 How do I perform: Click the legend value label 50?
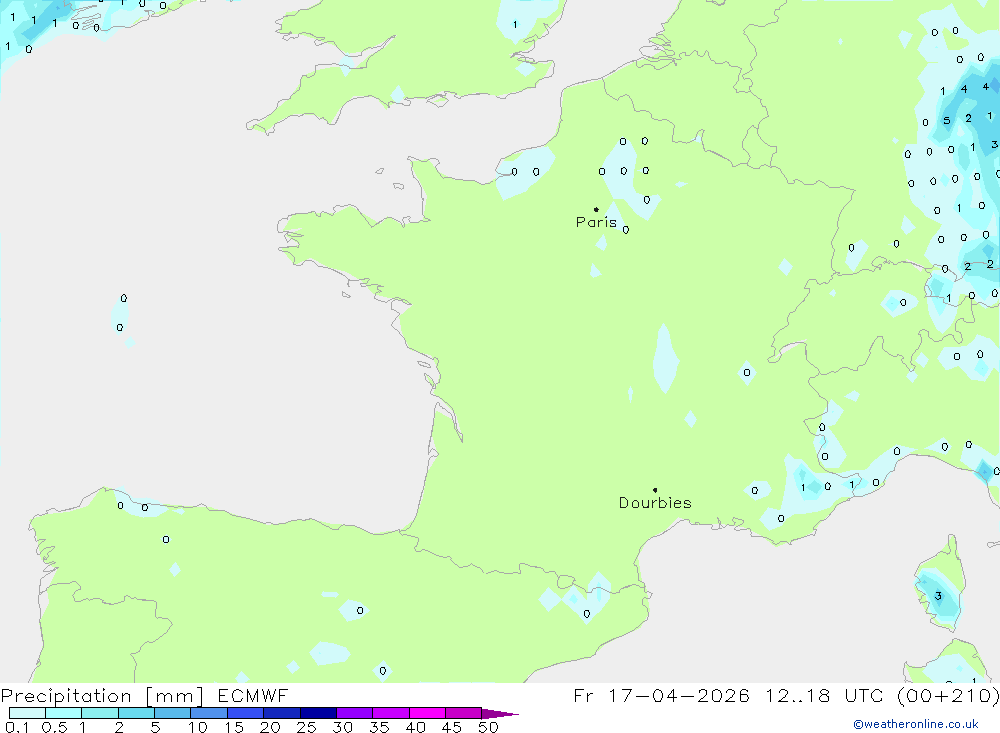tap(488, 727)
